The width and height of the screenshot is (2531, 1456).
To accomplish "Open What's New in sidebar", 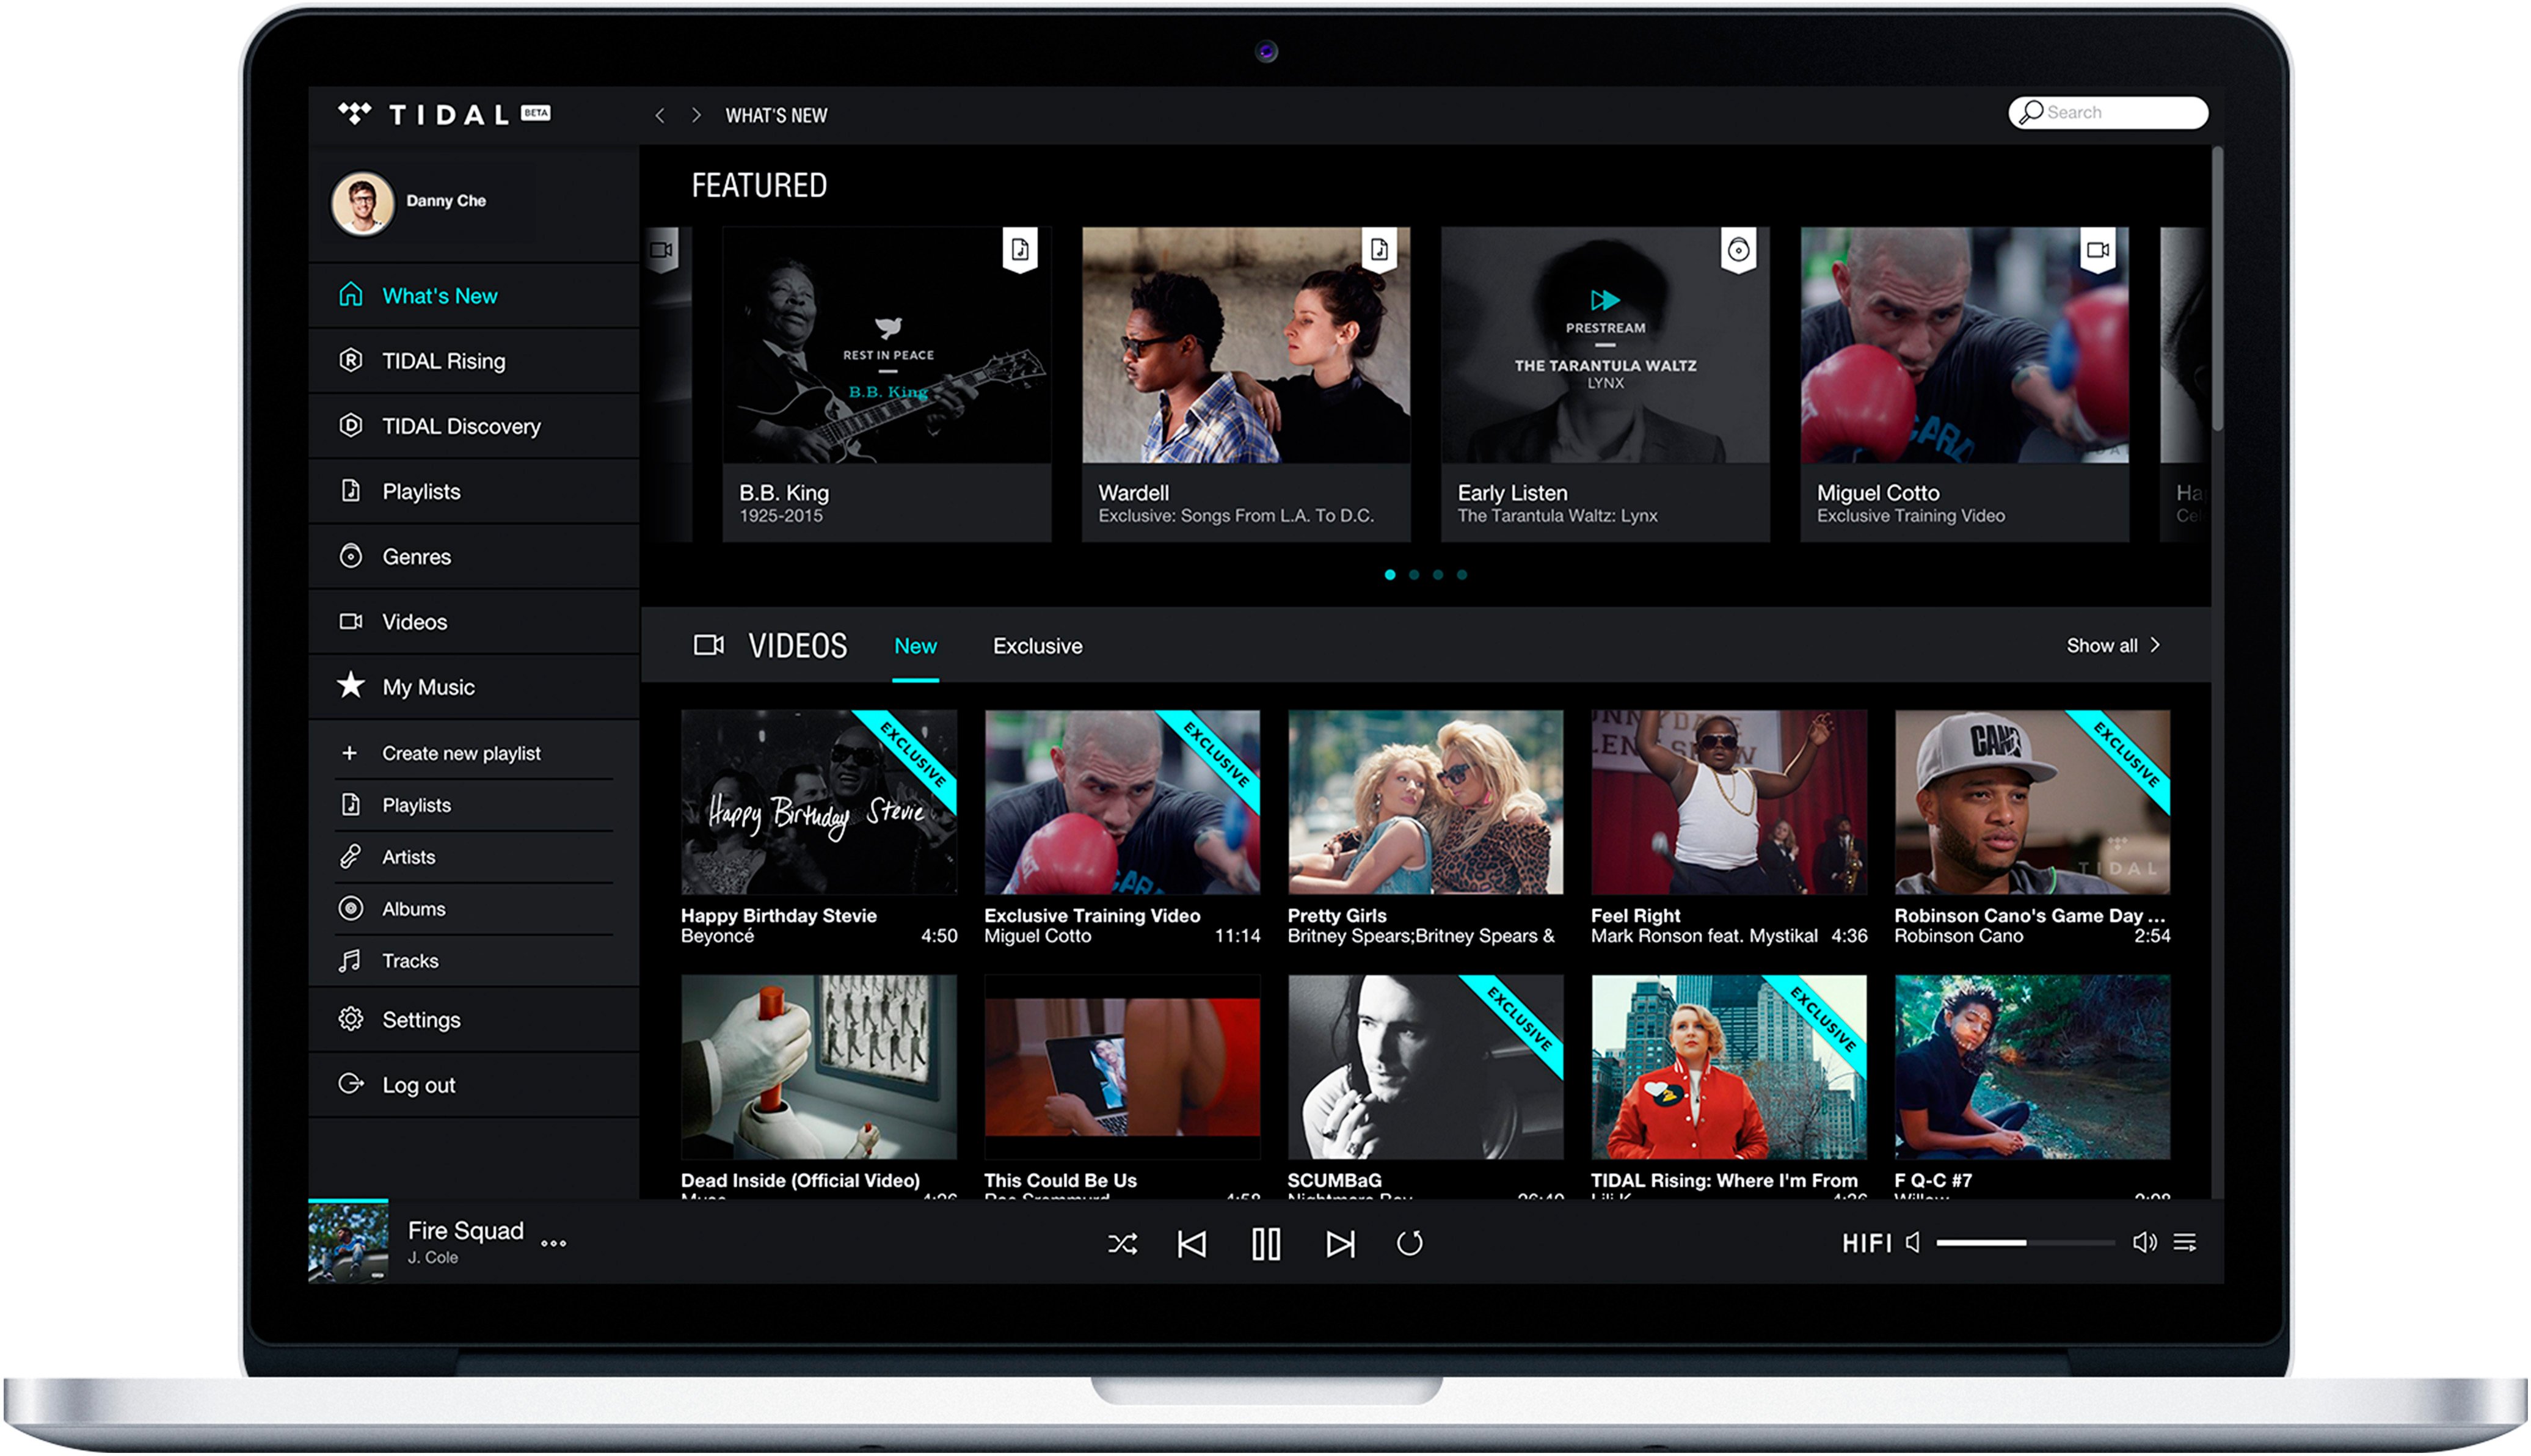I will coord(474,296).
